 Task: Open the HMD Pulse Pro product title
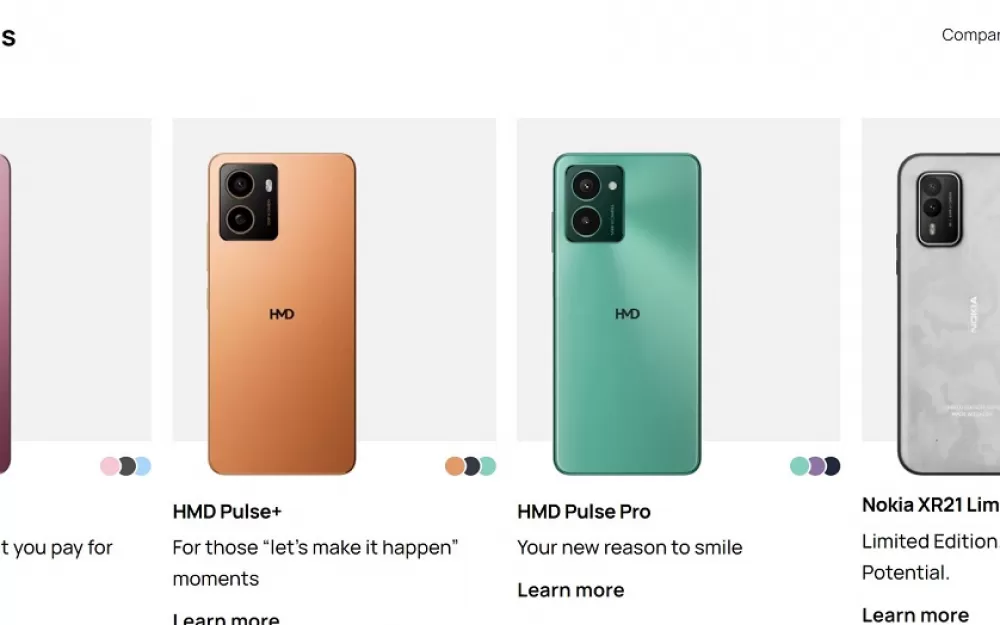pyautogui.click(x=584, y=511)
